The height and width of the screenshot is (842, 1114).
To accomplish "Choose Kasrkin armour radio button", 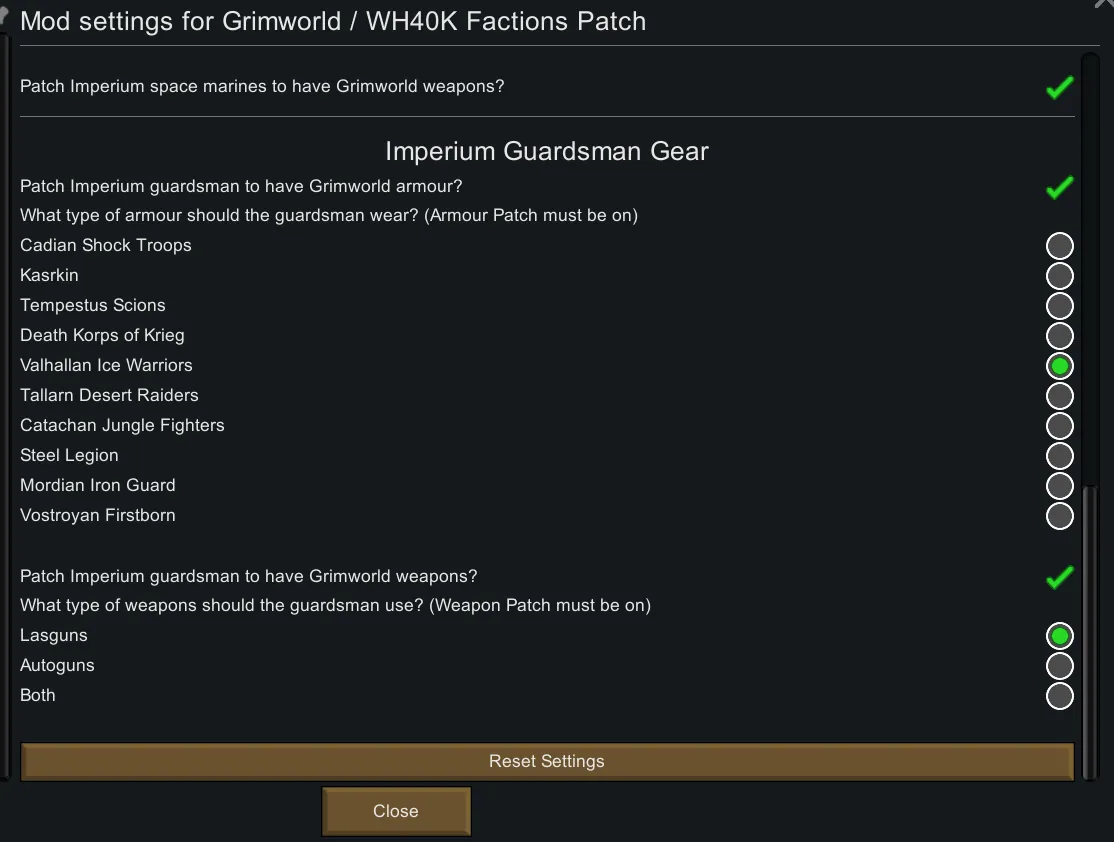I will tap(1059, 276).
